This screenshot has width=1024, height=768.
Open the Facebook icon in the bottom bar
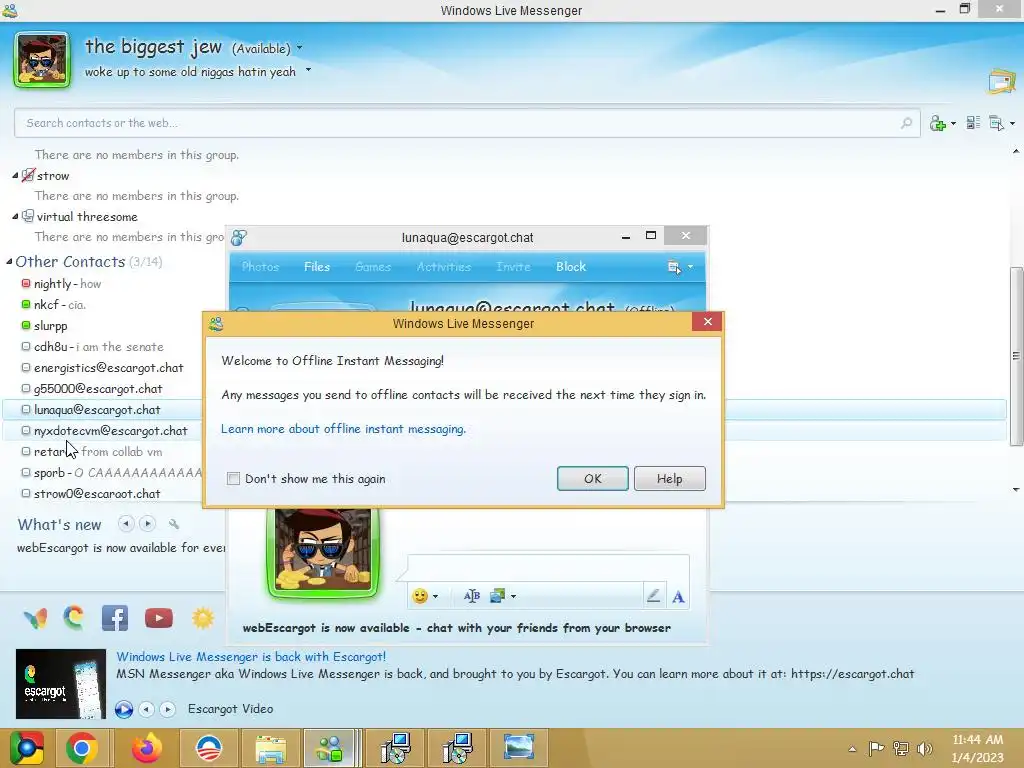click(x=115, y=618)
